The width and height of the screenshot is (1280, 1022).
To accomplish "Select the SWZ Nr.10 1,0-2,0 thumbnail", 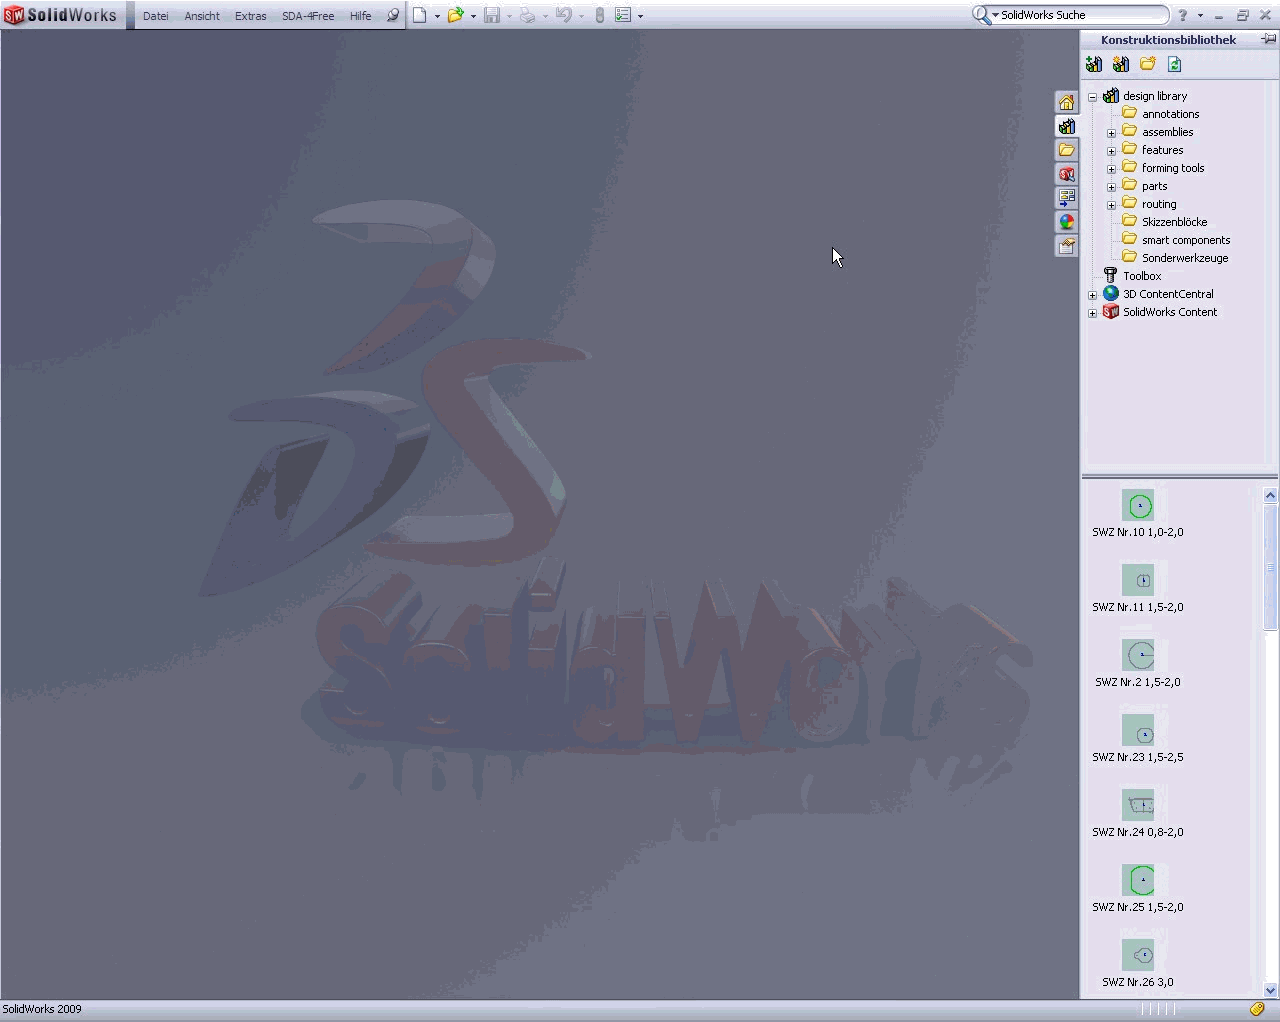I will 1138,506.
